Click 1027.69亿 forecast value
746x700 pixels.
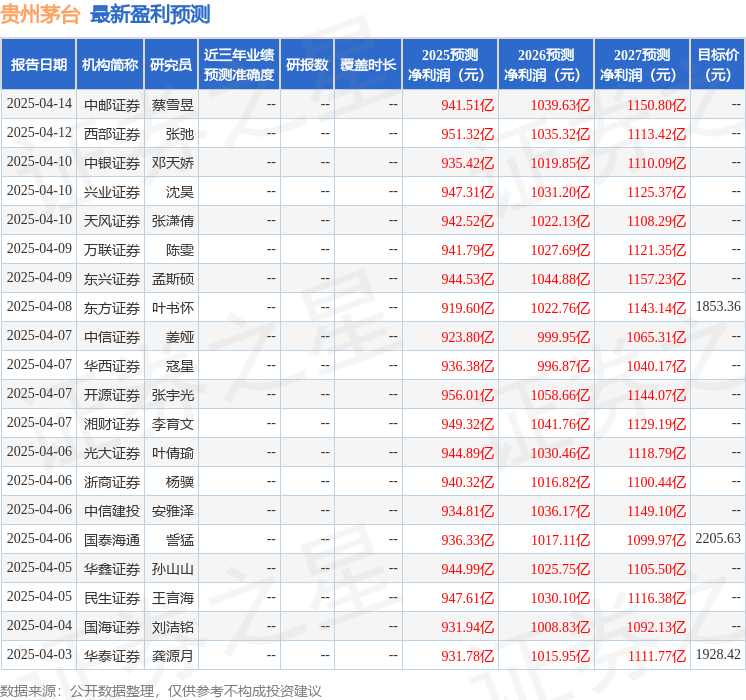point(560,250)
